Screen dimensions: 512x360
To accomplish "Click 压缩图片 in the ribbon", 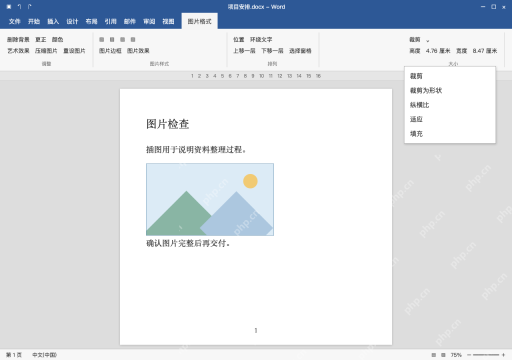I will coord(46,51).
